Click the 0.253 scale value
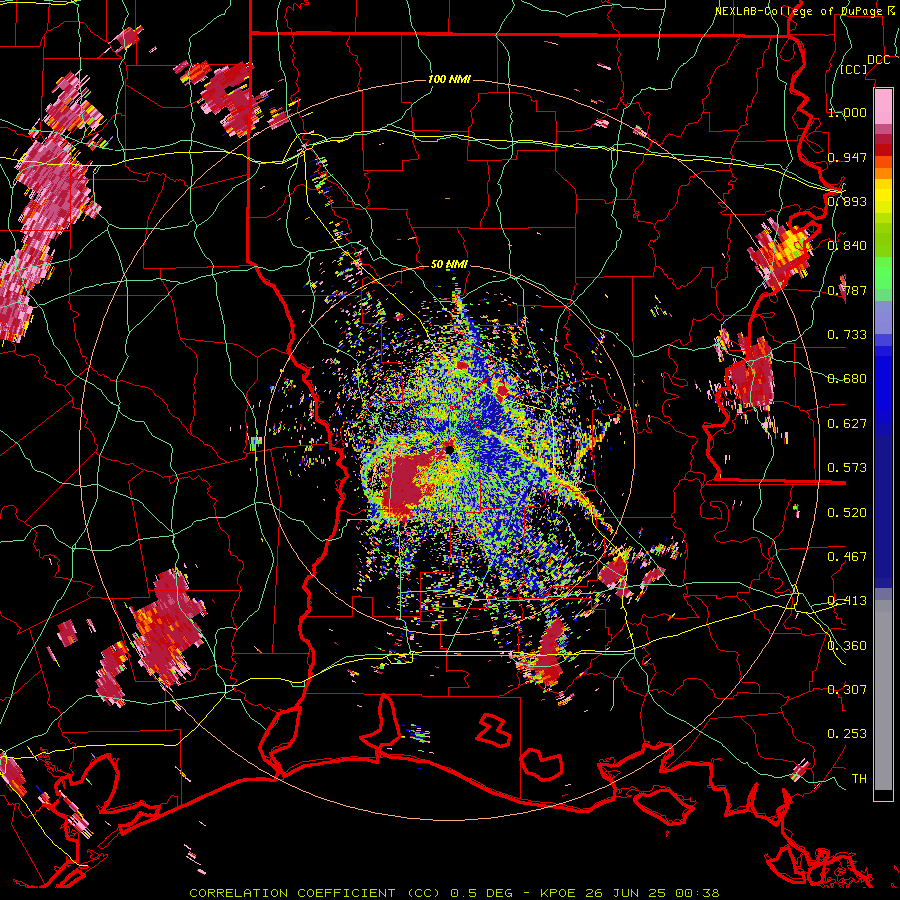 pyautogui.click(x=847, y=734)
